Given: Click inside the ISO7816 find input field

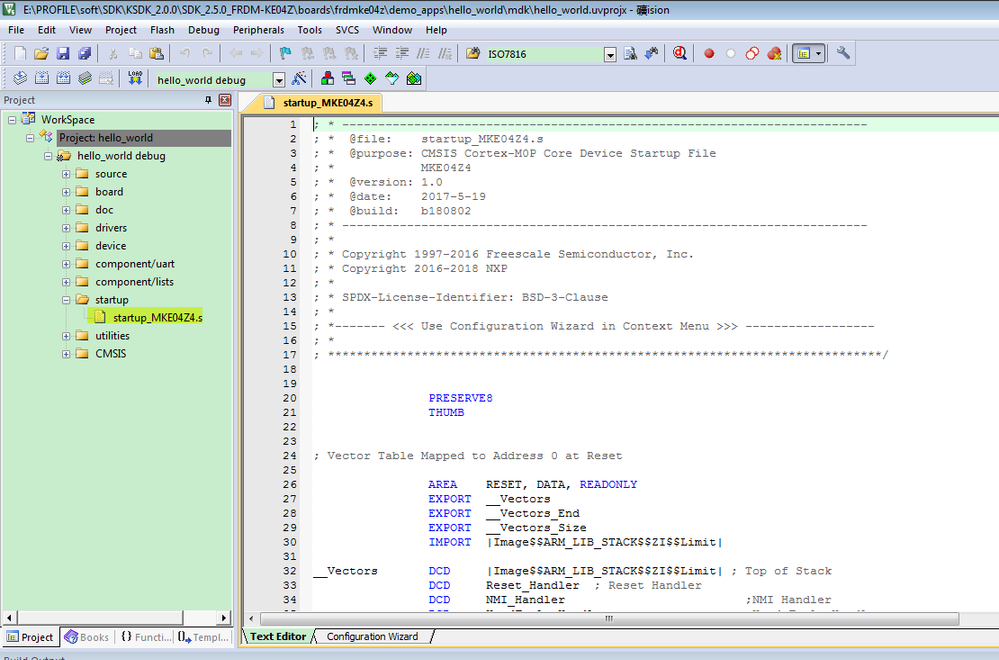Looking at the screenshot, I should (544, 54).
